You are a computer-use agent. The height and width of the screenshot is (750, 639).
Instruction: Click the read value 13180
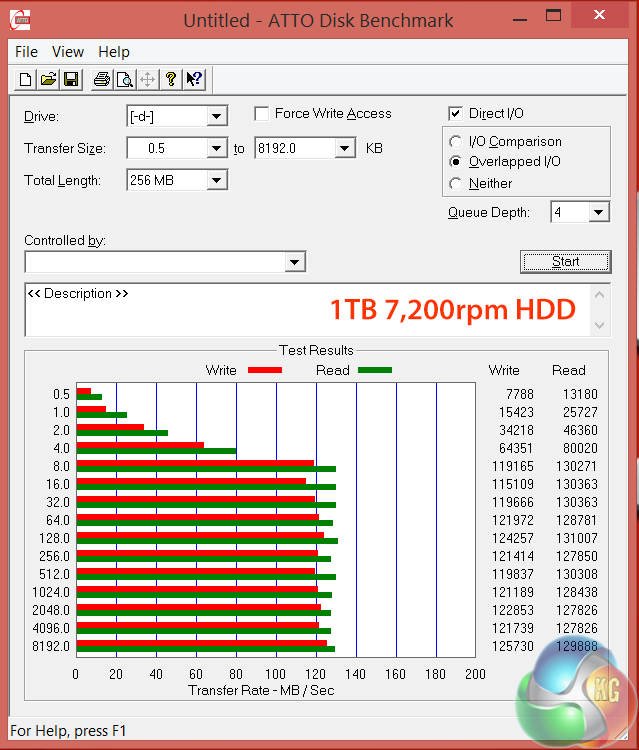pos(580,394)
